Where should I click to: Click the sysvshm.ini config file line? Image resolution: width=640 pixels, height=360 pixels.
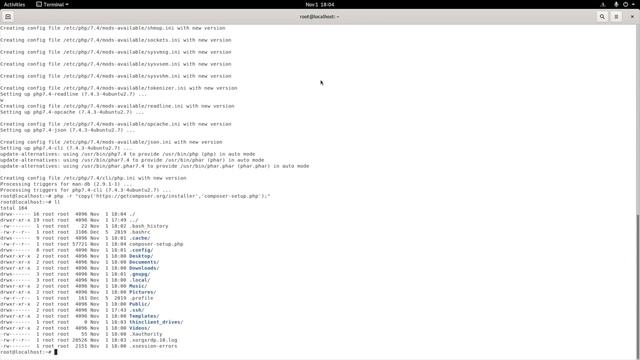(116, 76)
